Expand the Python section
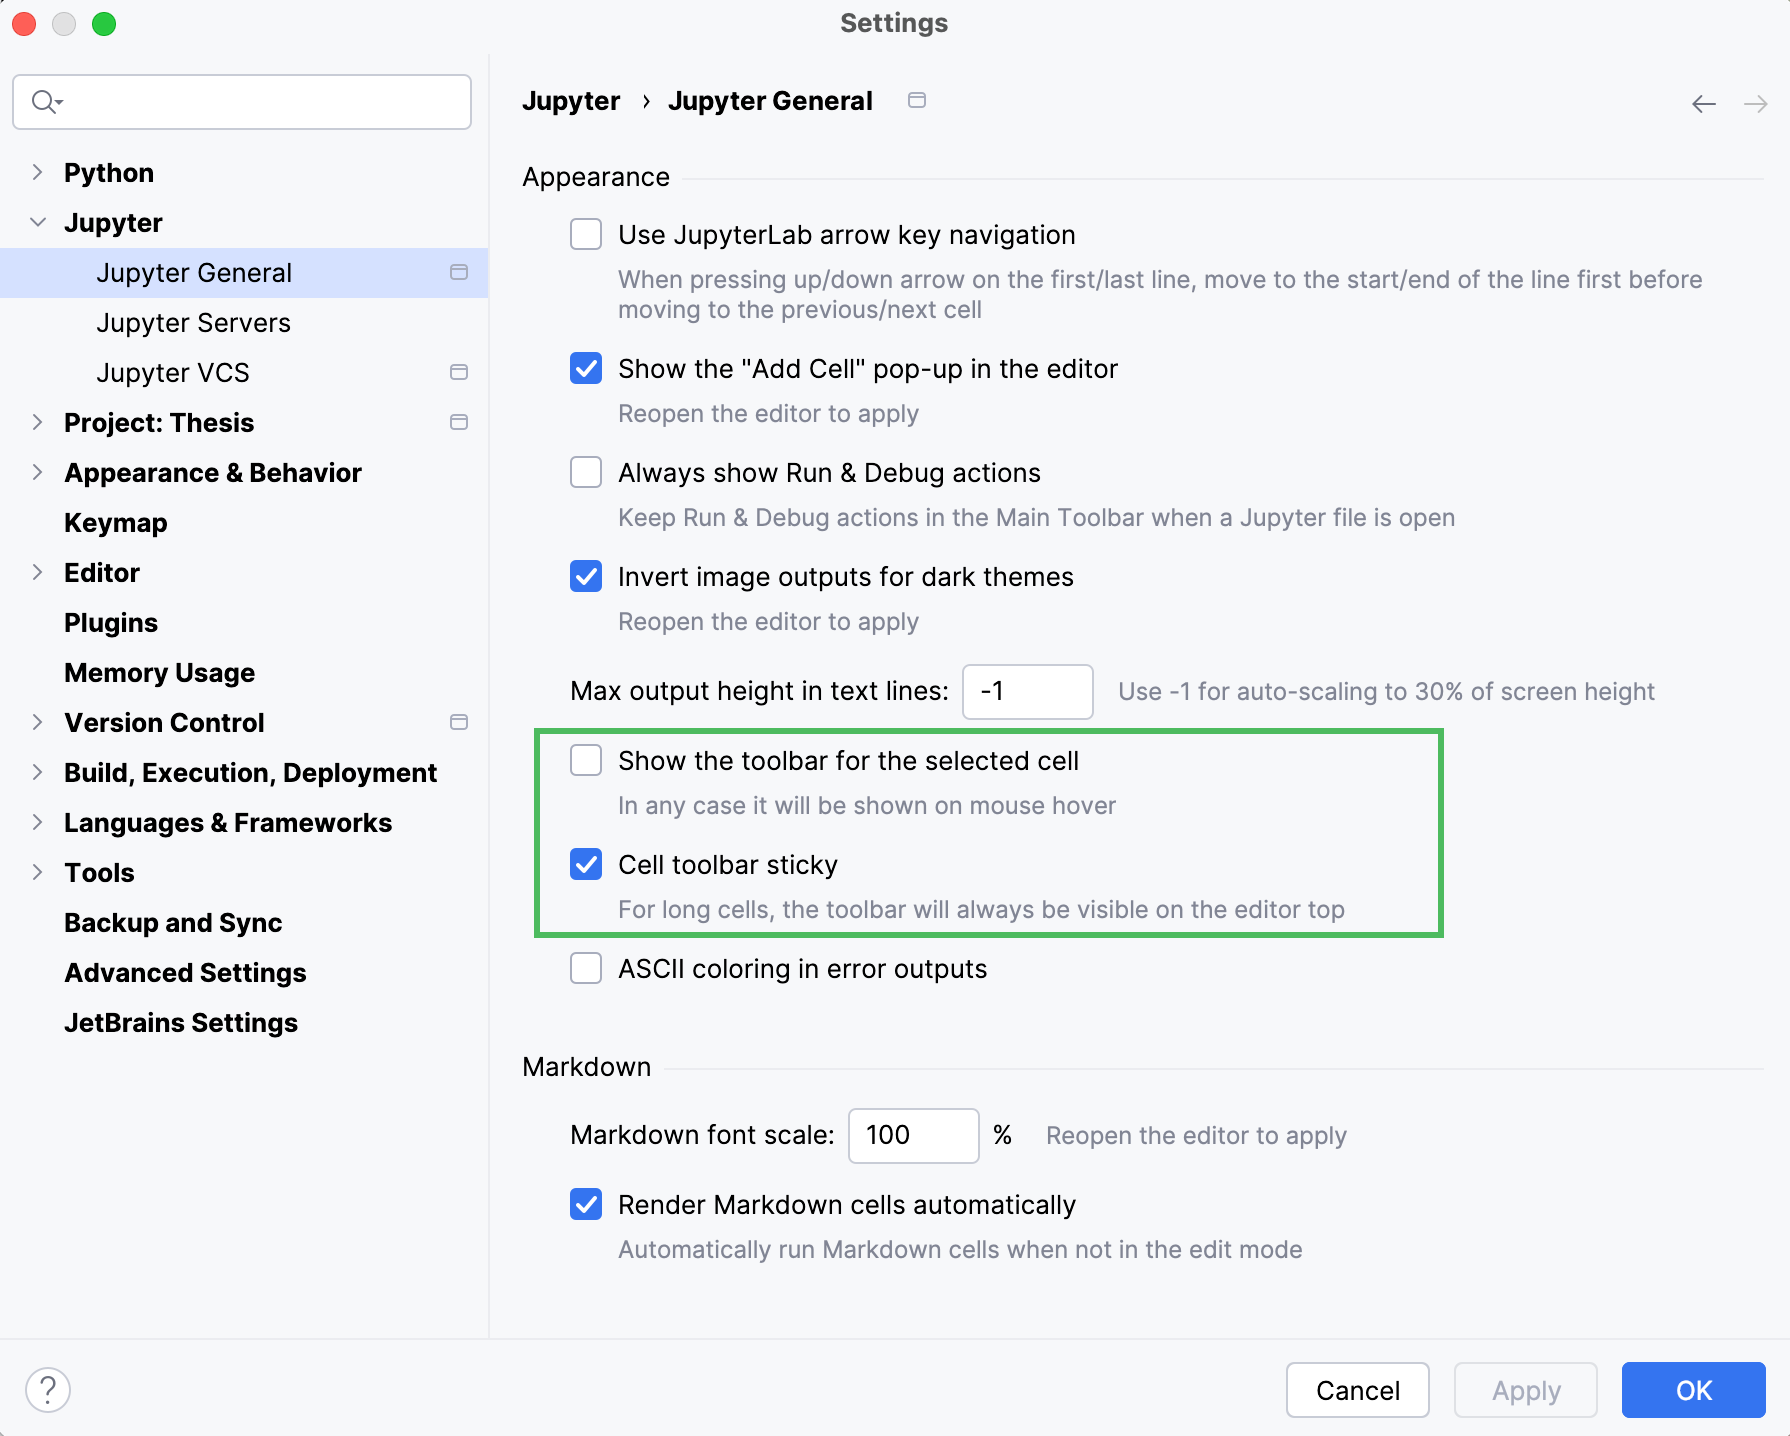The width and height of the screenshot is (1790, 1436). (37, 172)
